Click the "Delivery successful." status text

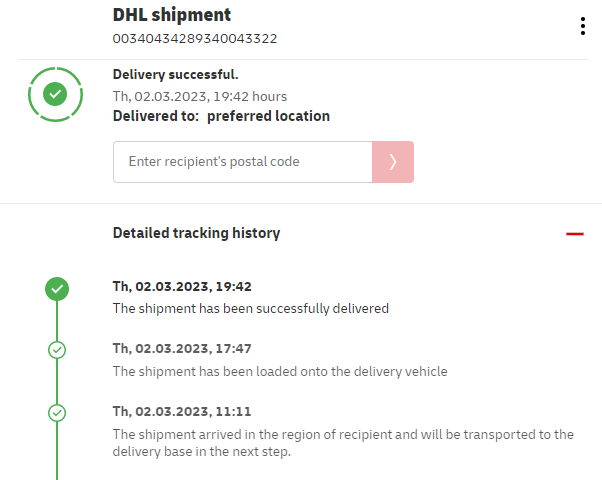tap(176, 75)
